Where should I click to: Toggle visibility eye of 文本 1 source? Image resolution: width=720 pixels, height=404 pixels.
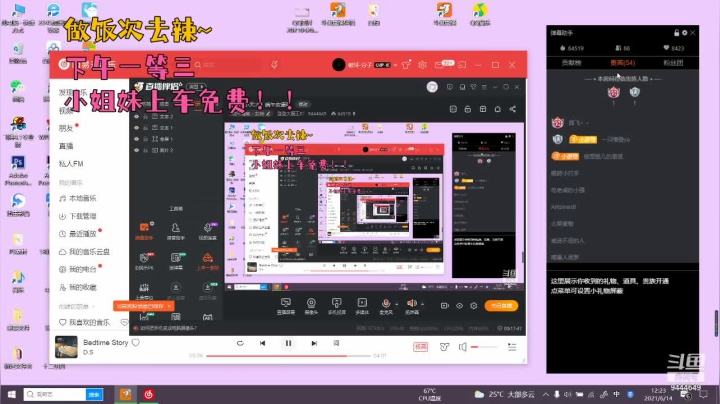[x=136, y=128]
